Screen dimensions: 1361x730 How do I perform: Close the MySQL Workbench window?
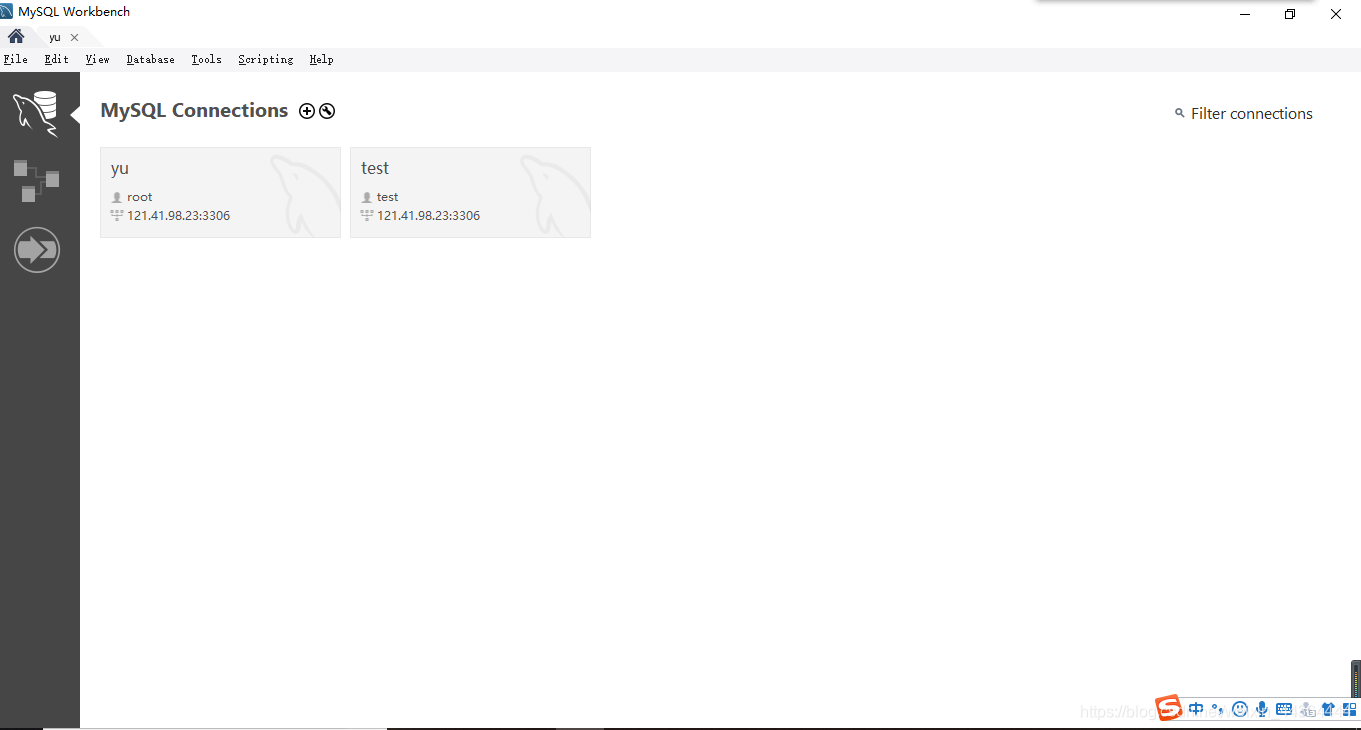click(1336, 14)
